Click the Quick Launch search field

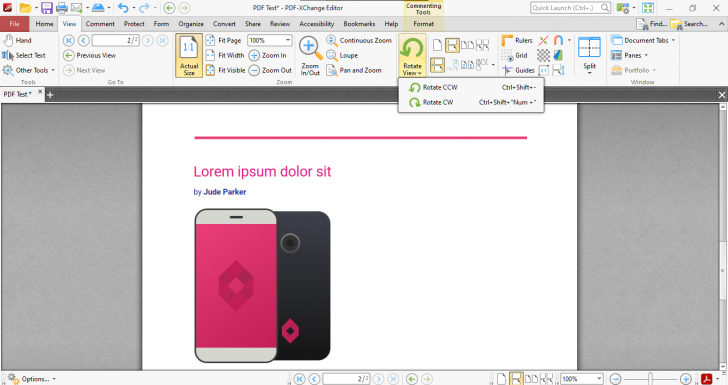[570, 7]
